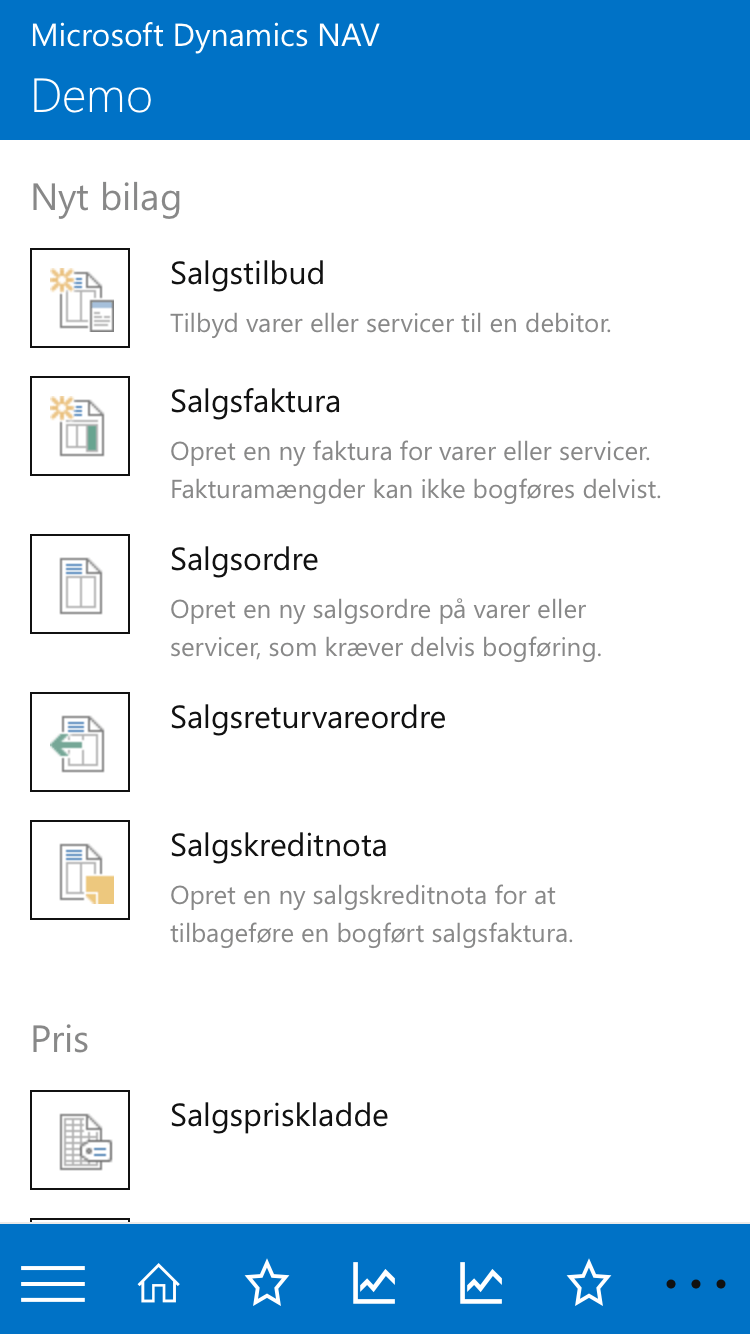The width and height of the screenshot is (750, 1334).
Task: Select the Salgsfaktura title text
Action: (255, 402)
